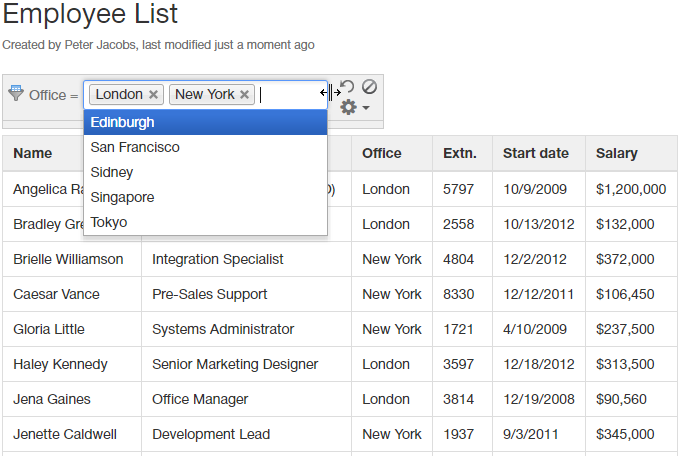Image resolution: width=681 pixels, height=456 pixels.
Task: Sort by the Start date column header
Action: tap(536, 153)
